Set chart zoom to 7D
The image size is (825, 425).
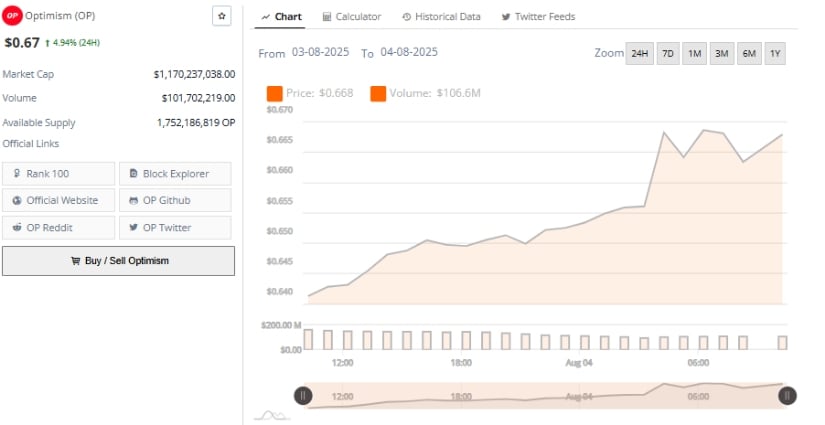click(668, 54)
